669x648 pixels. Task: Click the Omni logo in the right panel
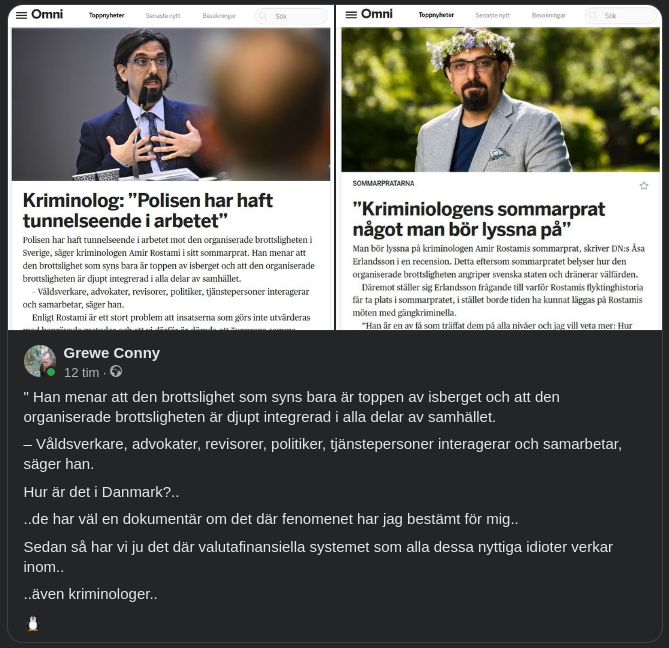tap(377, 14)
